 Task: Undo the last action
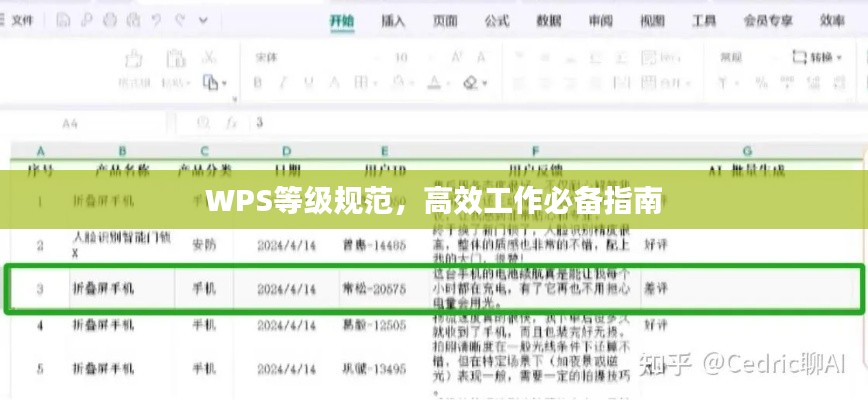157,21
